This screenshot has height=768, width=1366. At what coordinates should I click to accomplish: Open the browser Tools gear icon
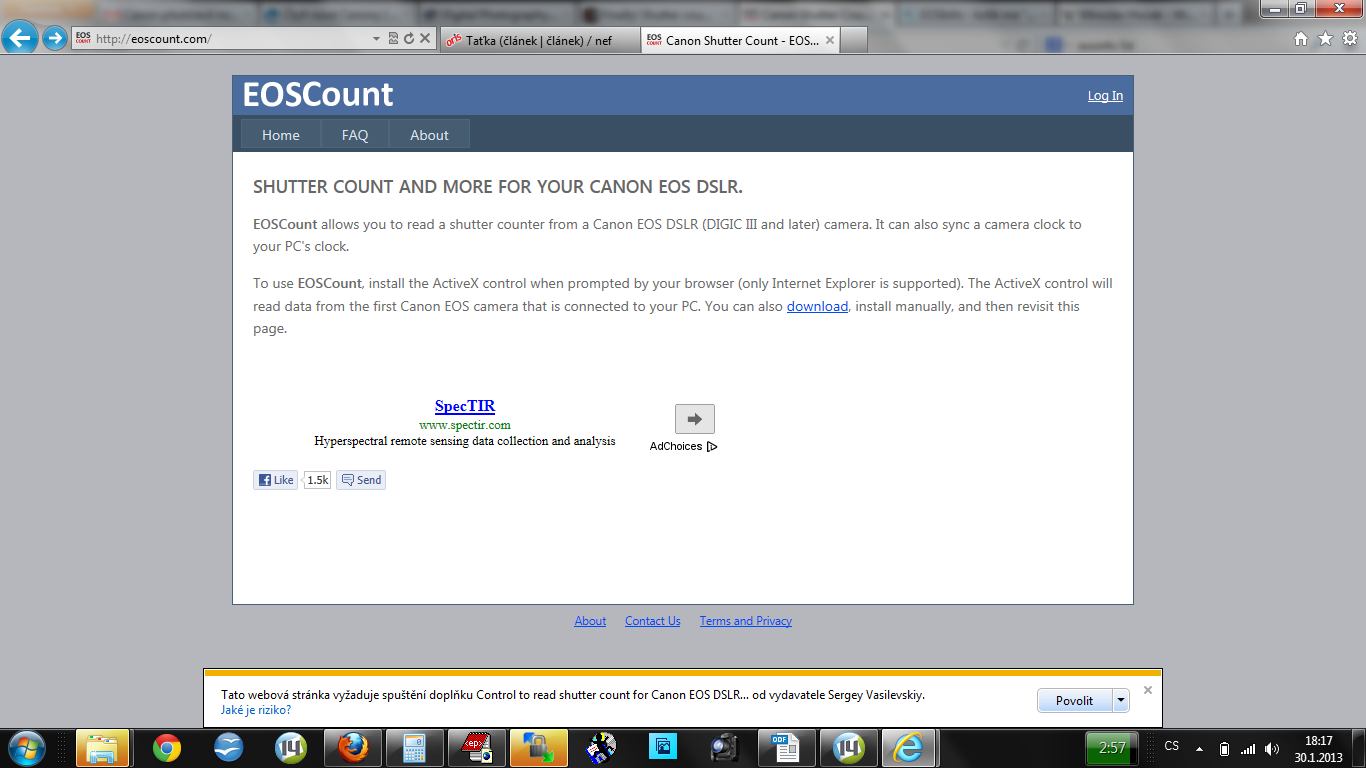[1349, 39]
